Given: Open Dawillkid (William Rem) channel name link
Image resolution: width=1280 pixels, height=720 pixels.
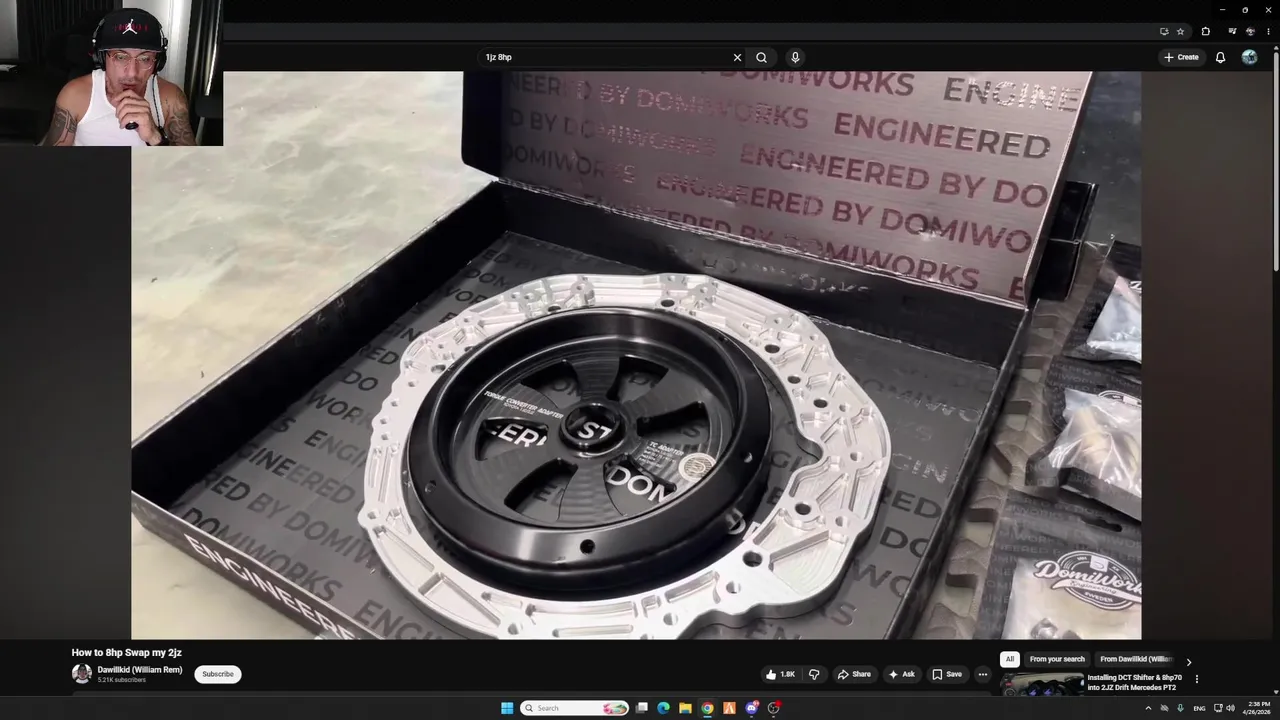Looking at the screenshot, I should [x=140, y=670].
